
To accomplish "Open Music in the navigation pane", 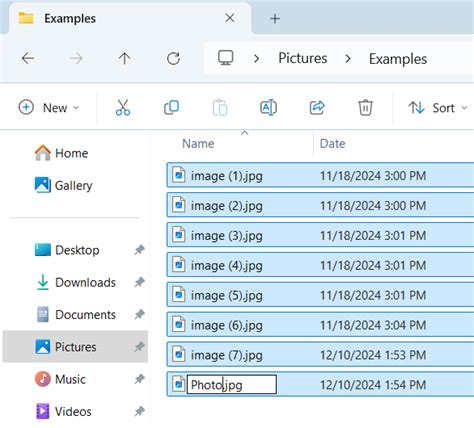I will 60,379.
